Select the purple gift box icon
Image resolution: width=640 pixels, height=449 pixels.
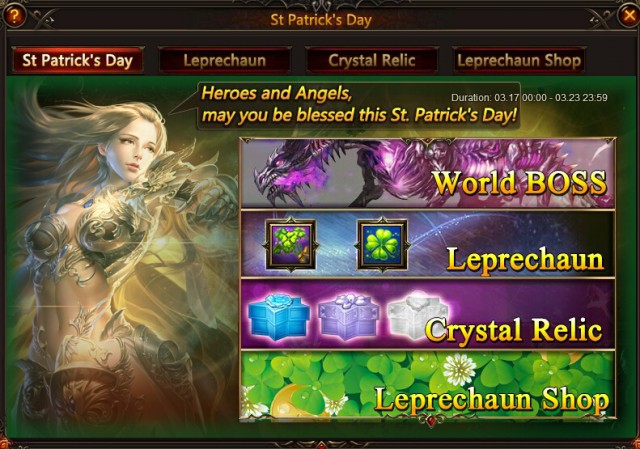tap(348, 316)
